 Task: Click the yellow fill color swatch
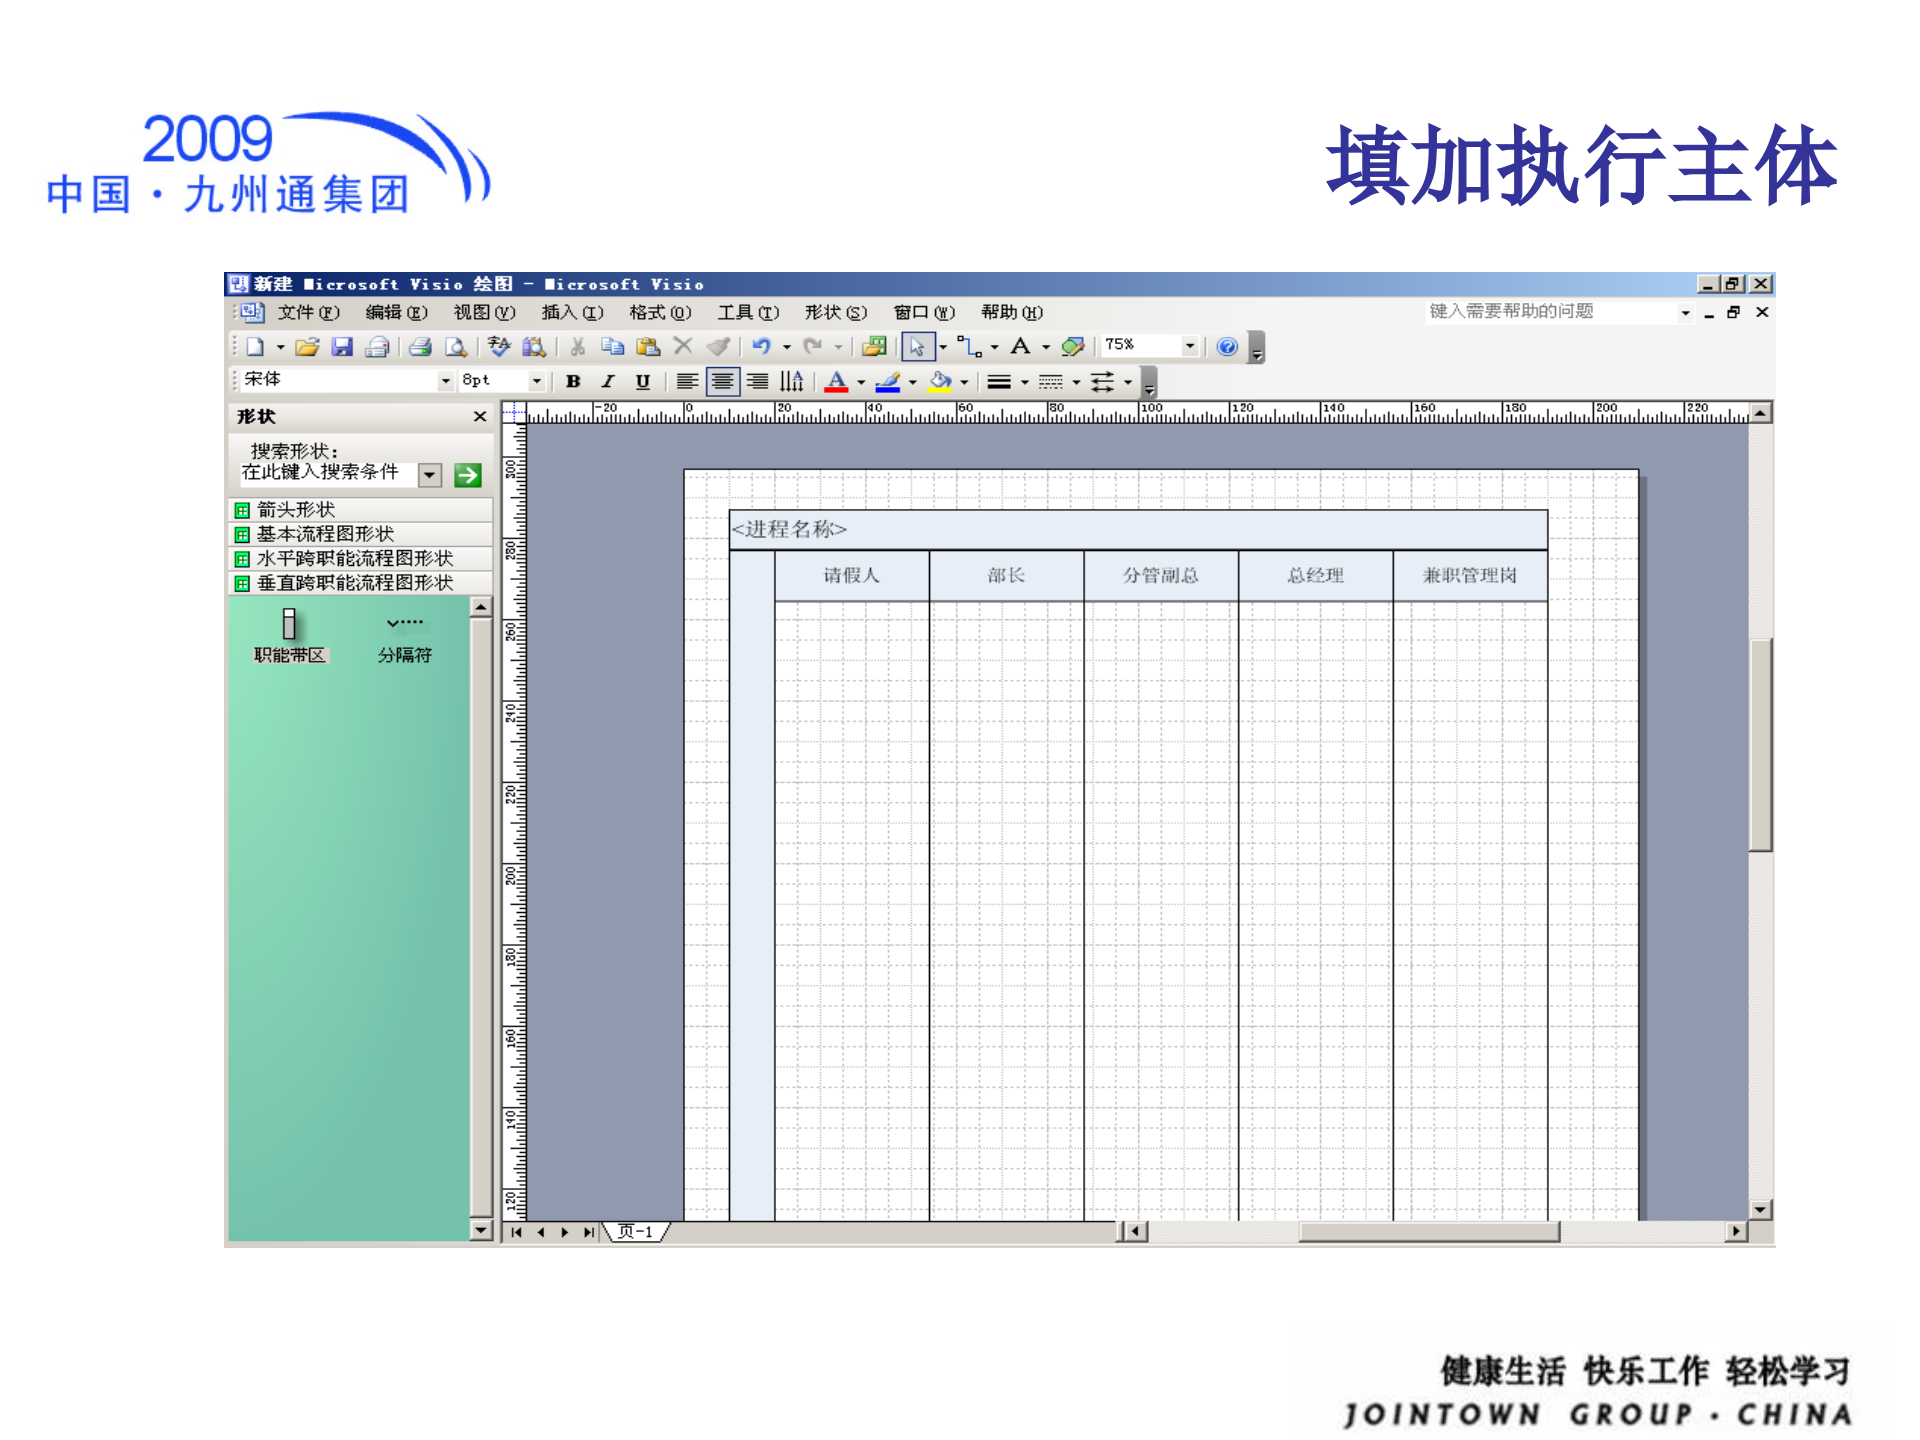click(x=938, y=385)
